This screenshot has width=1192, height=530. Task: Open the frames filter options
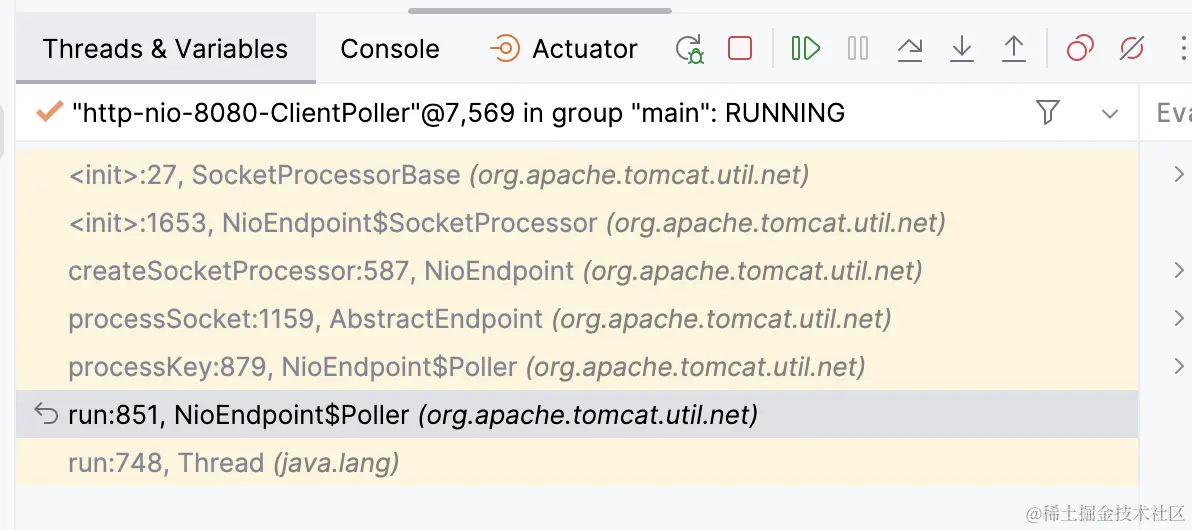click(x=1048, y=113)
